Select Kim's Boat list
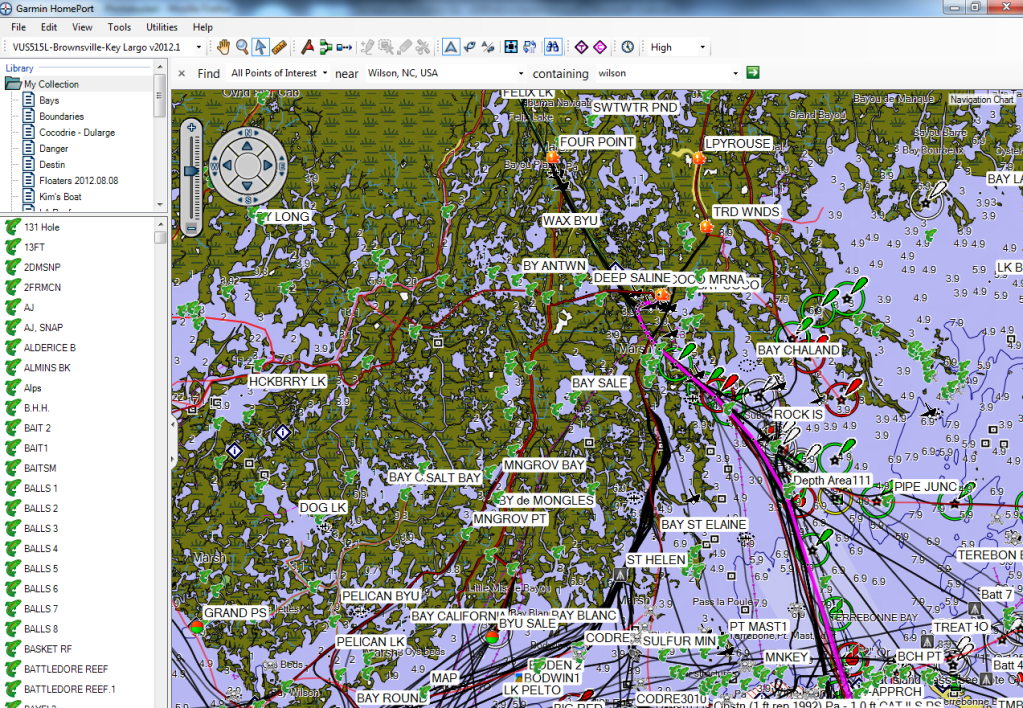The height and width of the screenshot is (708, 1023). point(60,196)
